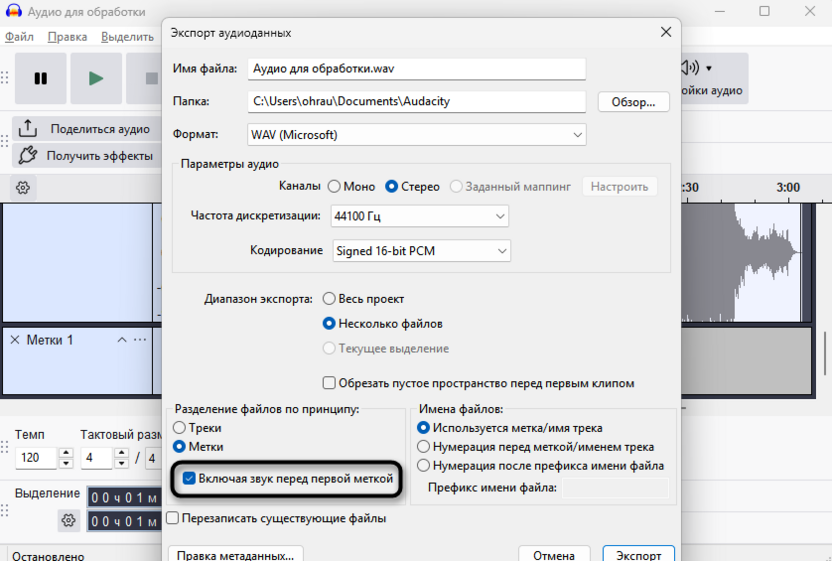The width and height of the screenshot is (832, 561).
Task: Click the Имя файла input field
Action: 417,68
